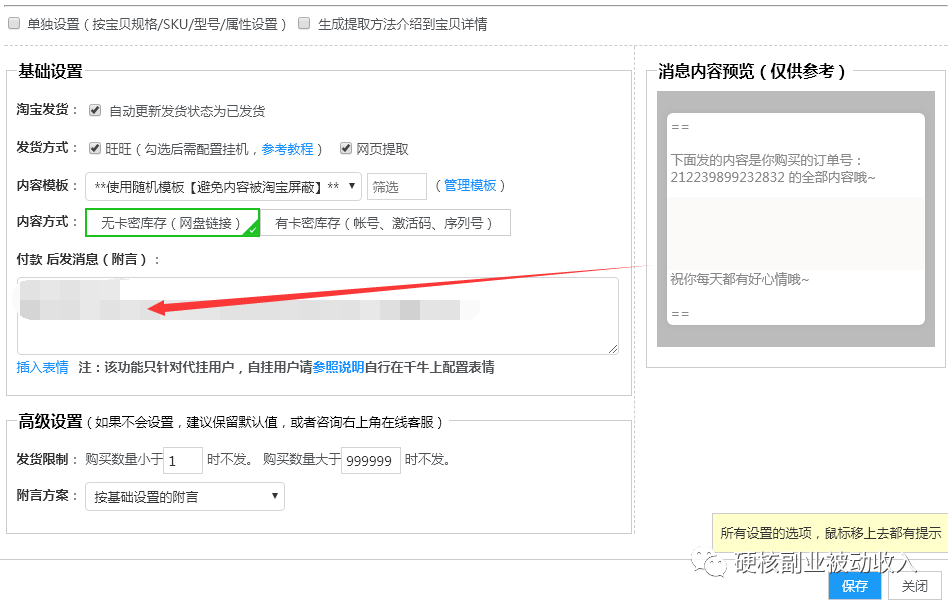Viewport: 948px width, 604px height.
Task: Click the yellow hint 所有设置的选项 tooltip
Action: tap(830, 533)
